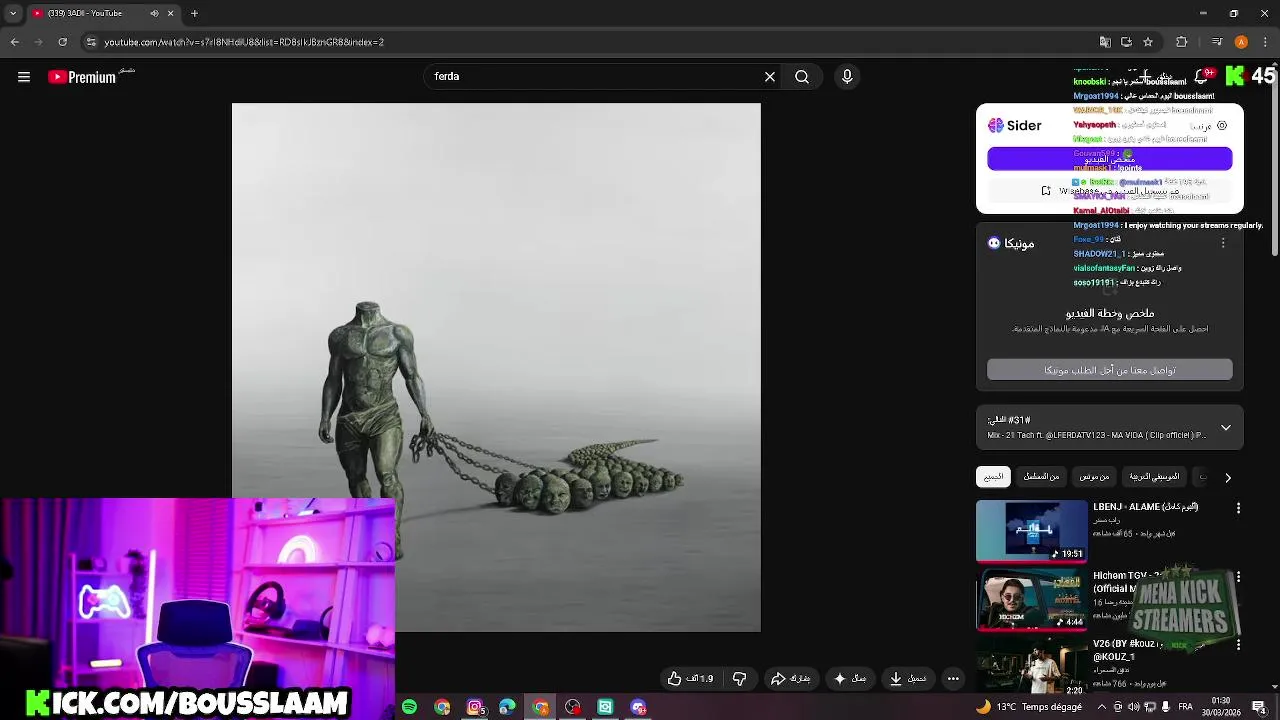Open options for LBENJ - ALAME video

(x=1238, y=509)
